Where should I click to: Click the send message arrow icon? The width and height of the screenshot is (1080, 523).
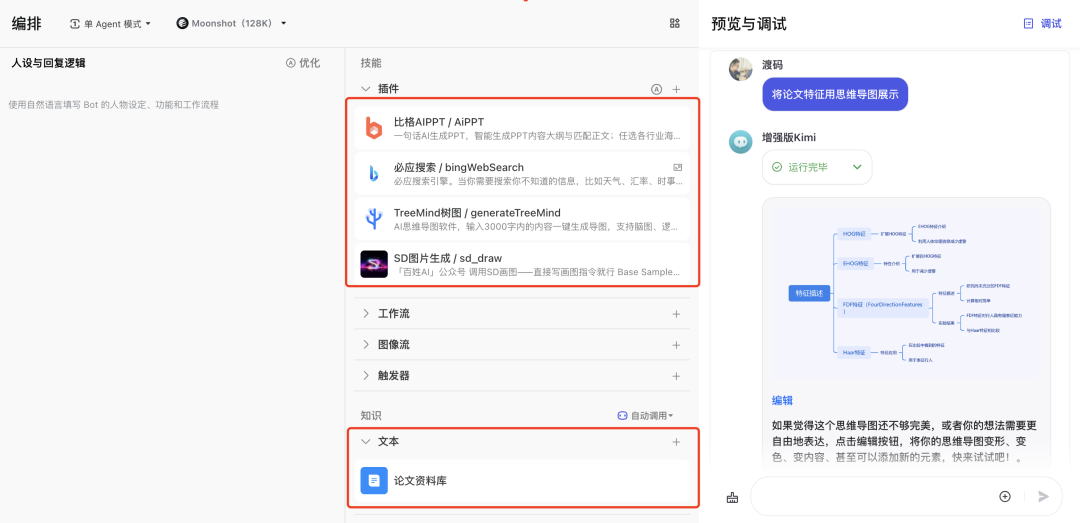[1044, 496]
